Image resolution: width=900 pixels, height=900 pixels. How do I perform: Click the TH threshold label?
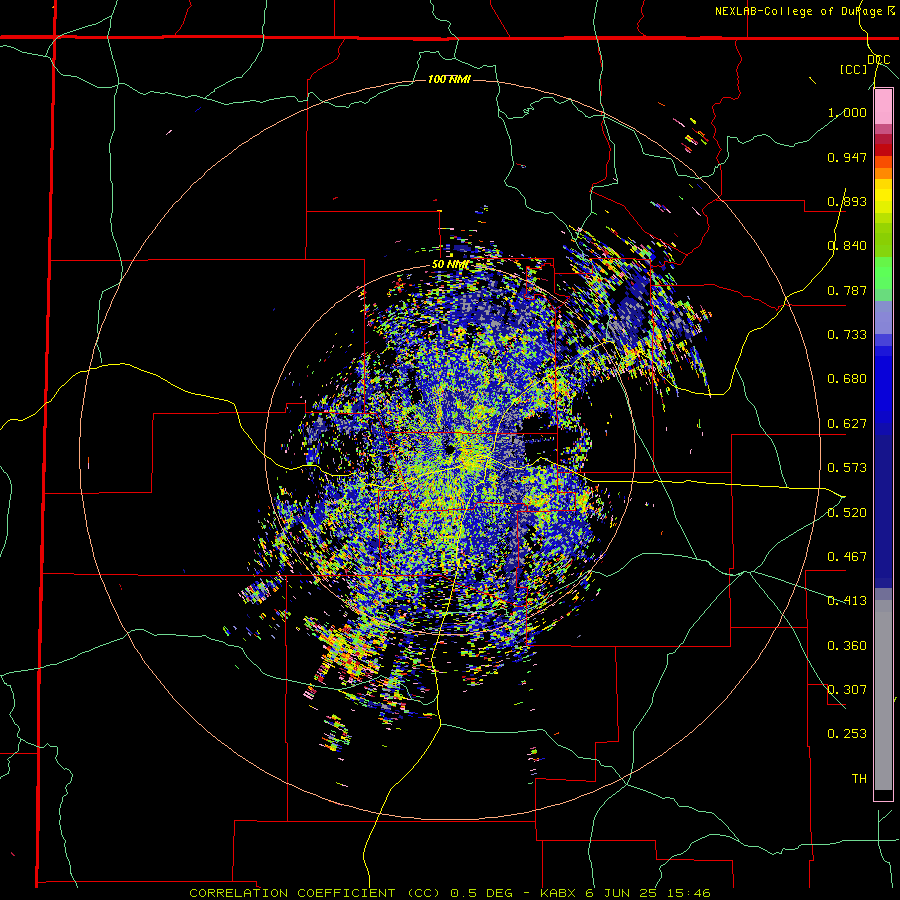pyautogui.click(x=859, y=779)
